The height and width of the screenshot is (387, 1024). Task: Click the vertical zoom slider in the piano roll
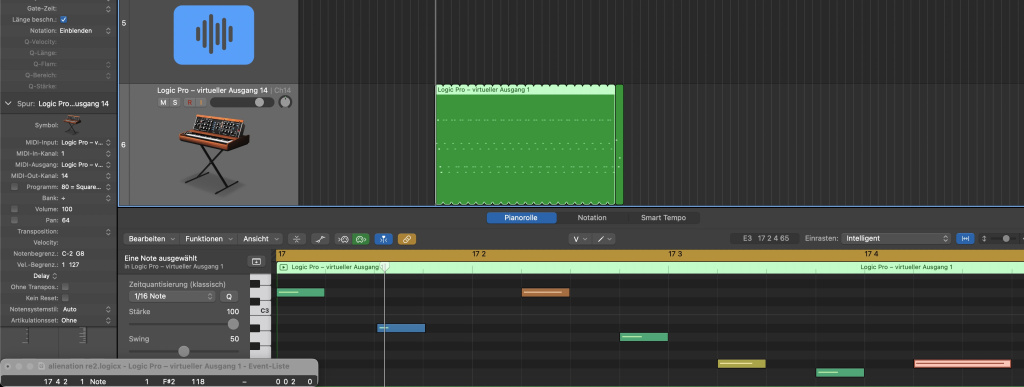click(x=1006, y=239)
